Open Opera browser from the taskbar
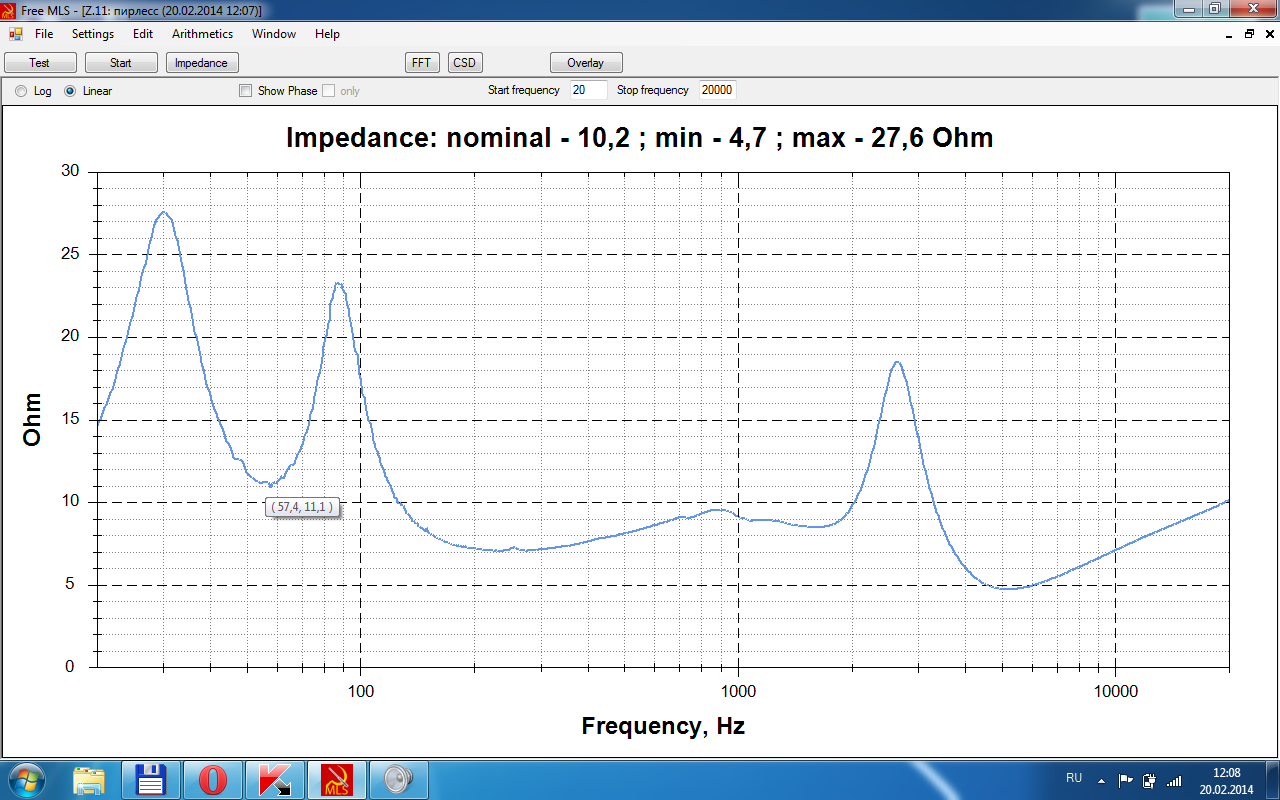 [x=213, y=780]
